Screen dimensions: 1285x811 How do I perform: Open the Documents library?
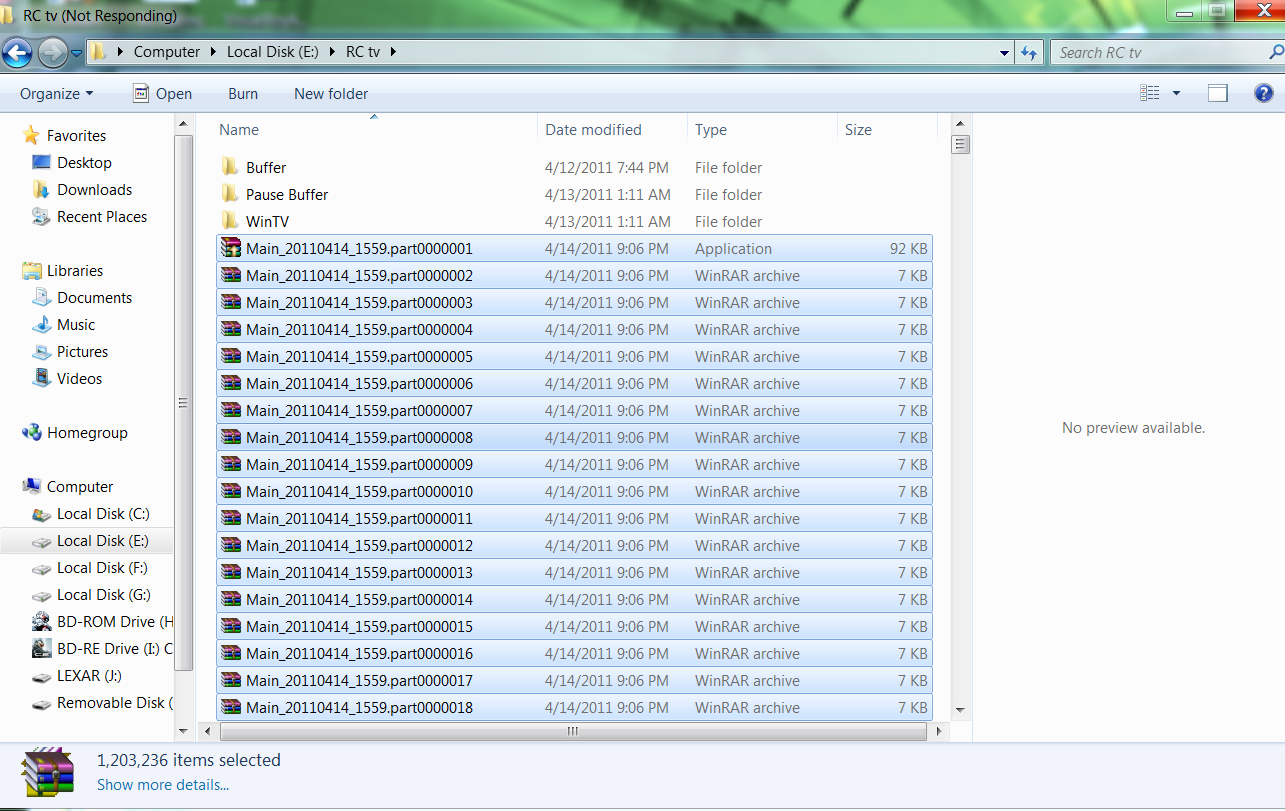click(94, 297)
